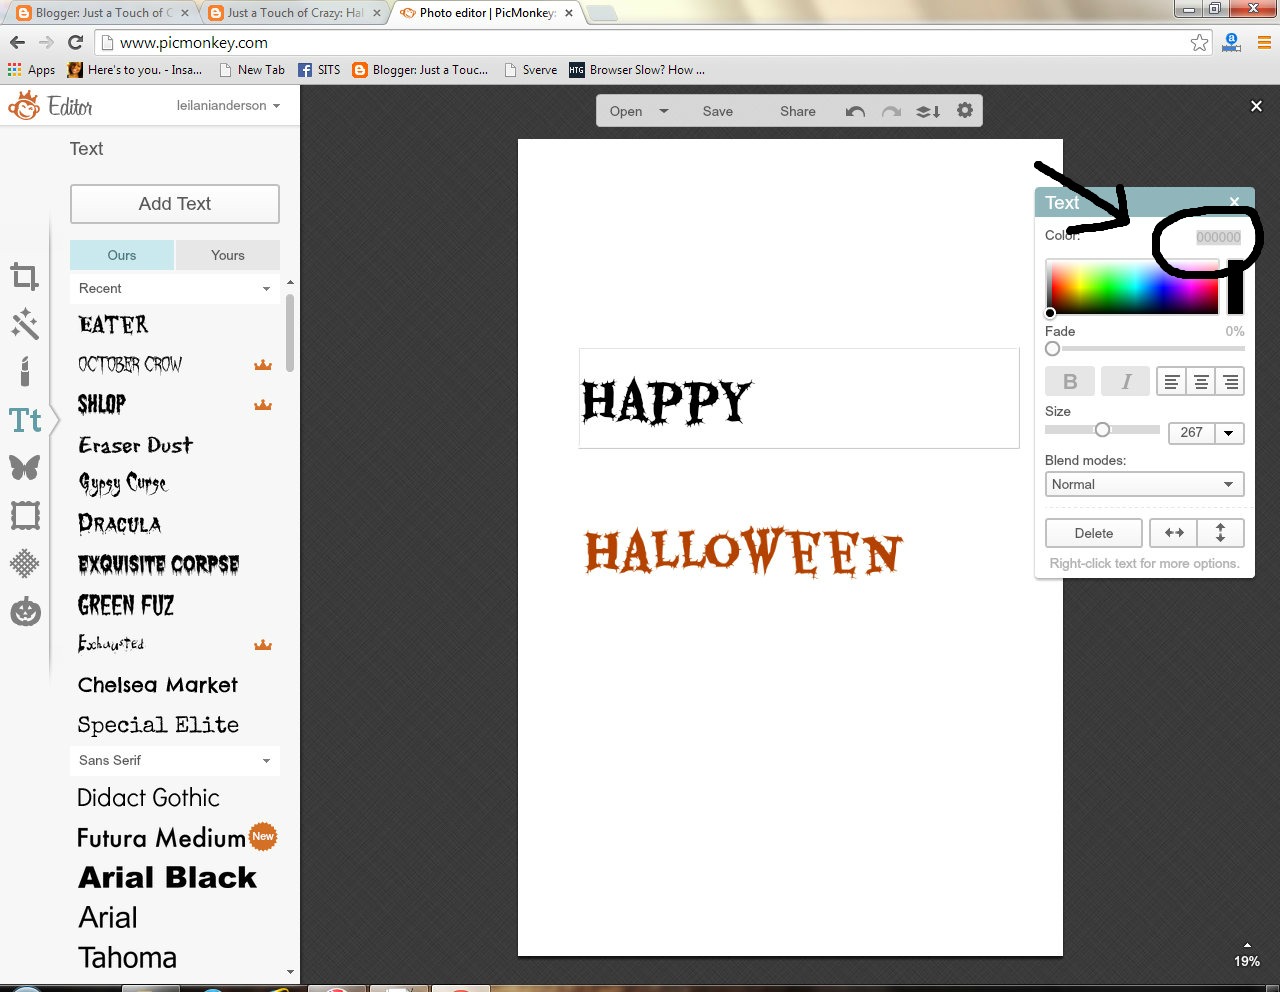This screenshot has height=992, width=1280.
Task: Expand the Recent fonts dropdown
Action: point(175,288)
